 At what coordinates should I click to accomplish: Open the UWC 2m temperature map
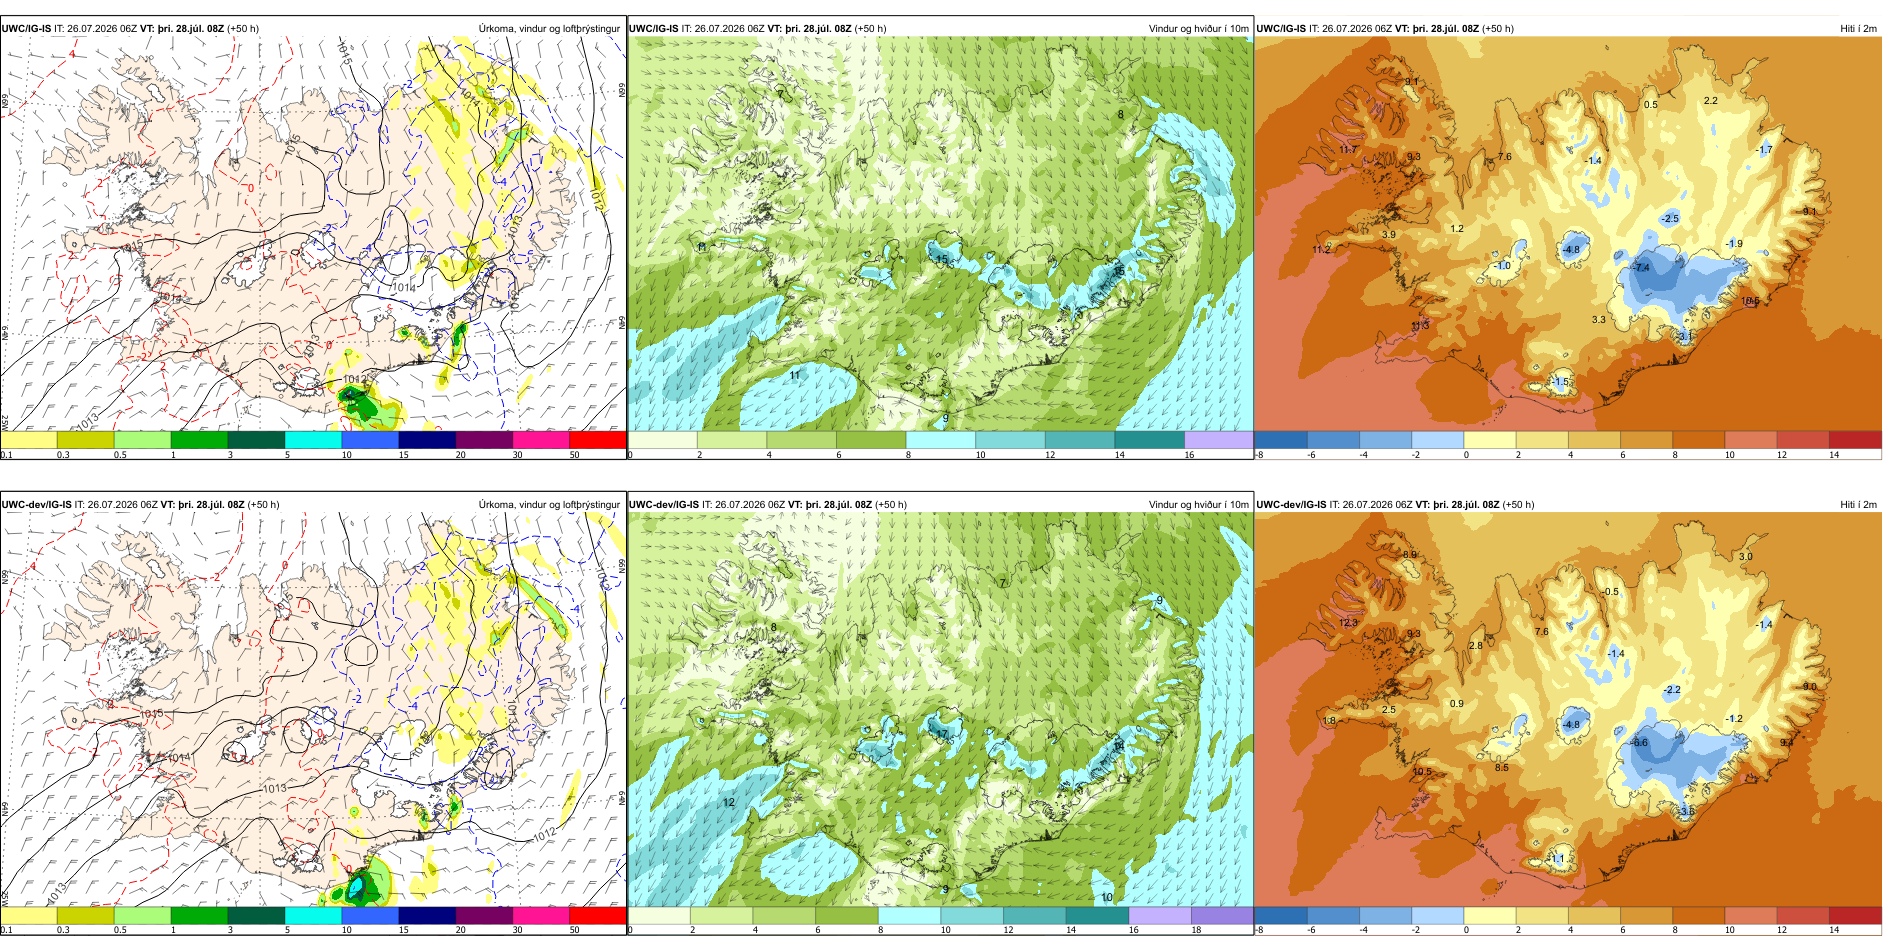tap(1568, 233)
